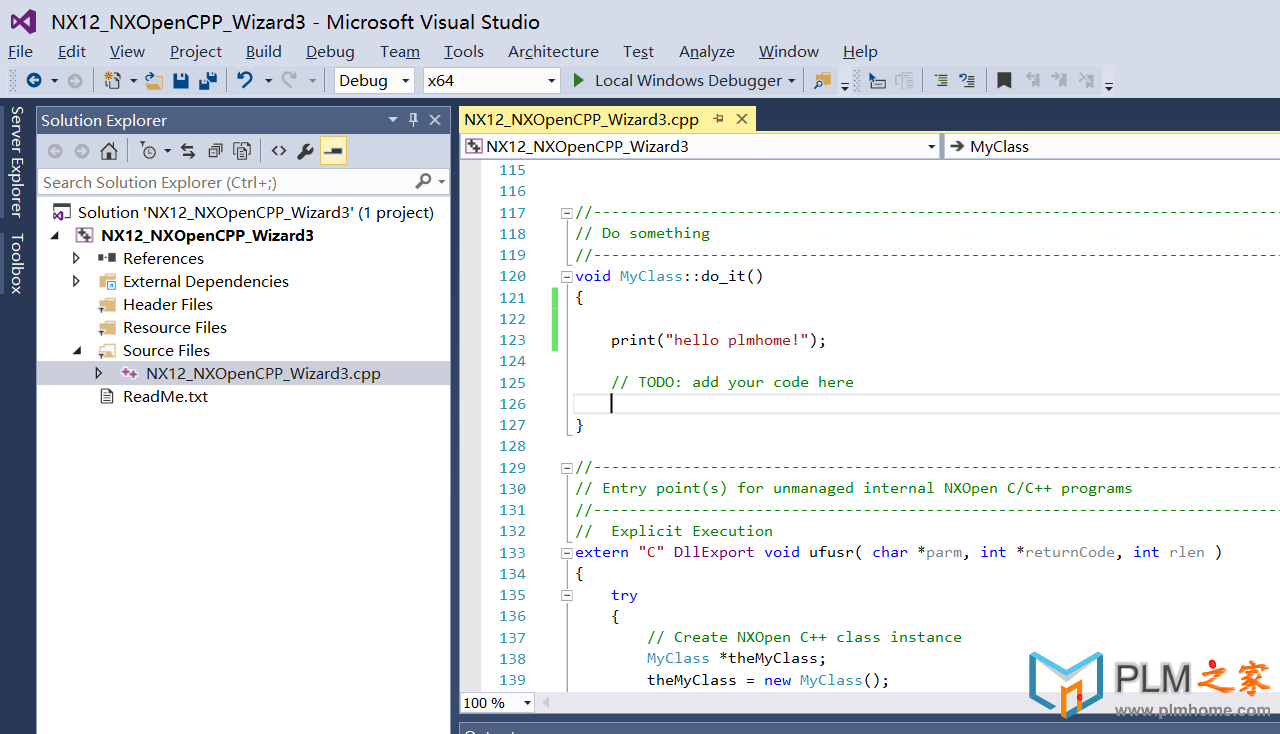Click the Find in Files toolbar icon
The image size is (1280, 734).
pyautogui.click(x=822, y=80)
